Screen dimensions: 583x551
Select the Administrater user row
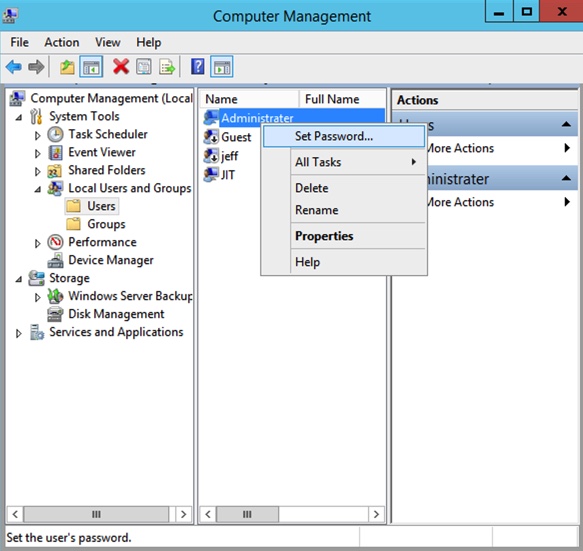[293, 118]
